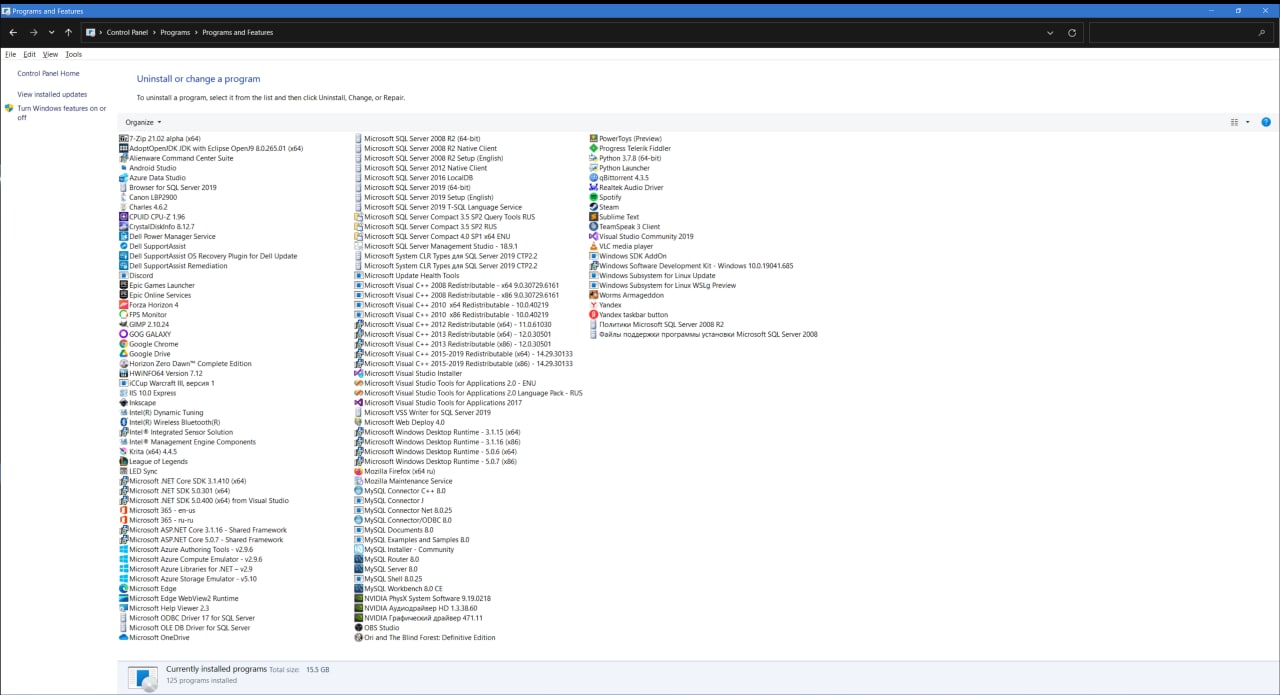Focus the Search Programs and Features box
This screenshot has width=1280, height=695.
pyautogui.click(x=1180, y=33)
